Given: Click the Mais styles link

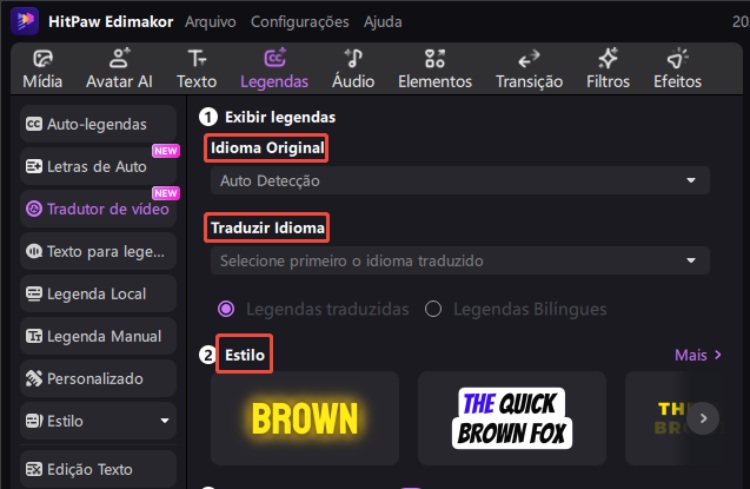Looking at the screenshot, I should (x=697, y=355).
